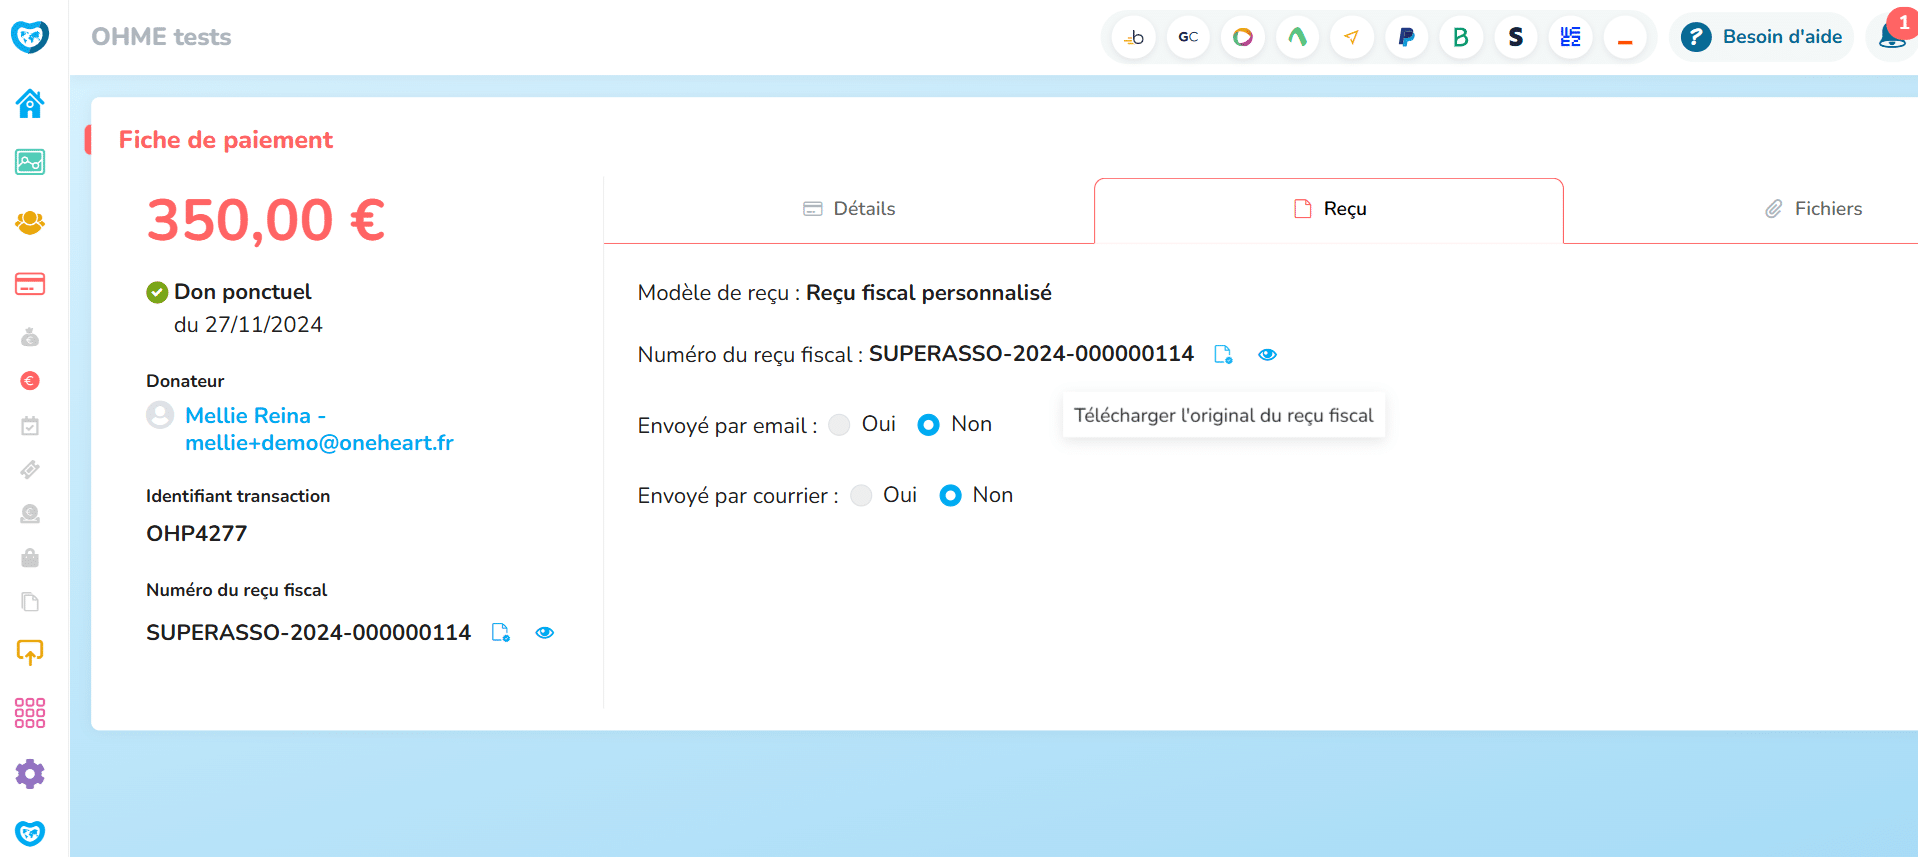Click the OHME logo at top left
This screenshot has height=857, width=1918.
[x=30, y=37]
